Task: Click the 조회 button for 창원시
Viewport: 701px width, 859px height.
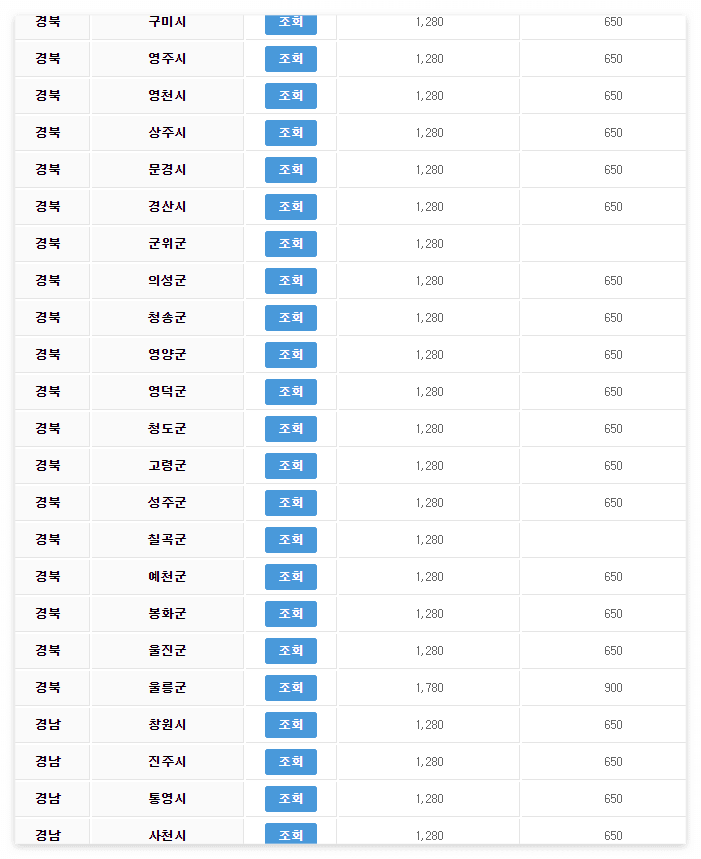Action: pyautogui.click(x=290, y=724)
